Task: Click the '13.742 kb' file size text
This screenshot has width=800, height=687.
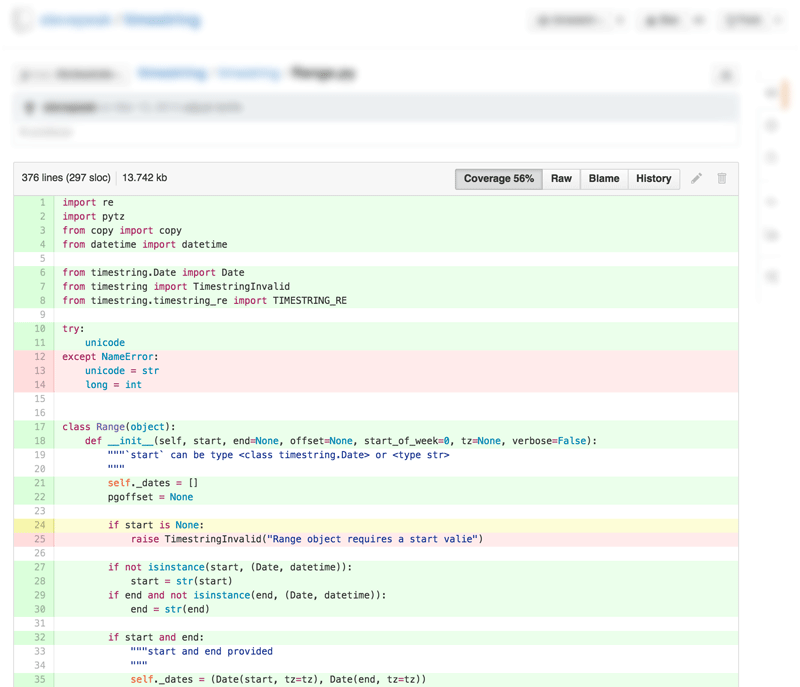Action: [x=144, y=177]
